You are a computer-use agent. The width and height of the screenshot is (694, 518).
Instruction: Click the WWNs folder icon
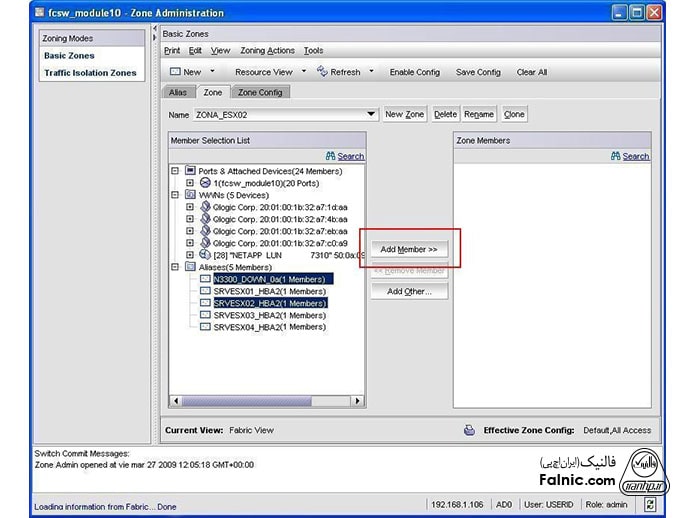point(190,195)
